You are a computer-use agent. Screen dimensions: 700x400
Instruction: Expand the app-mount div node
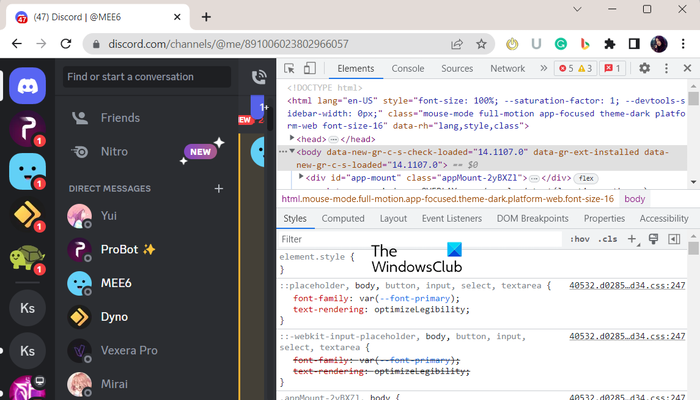(301, 177)
